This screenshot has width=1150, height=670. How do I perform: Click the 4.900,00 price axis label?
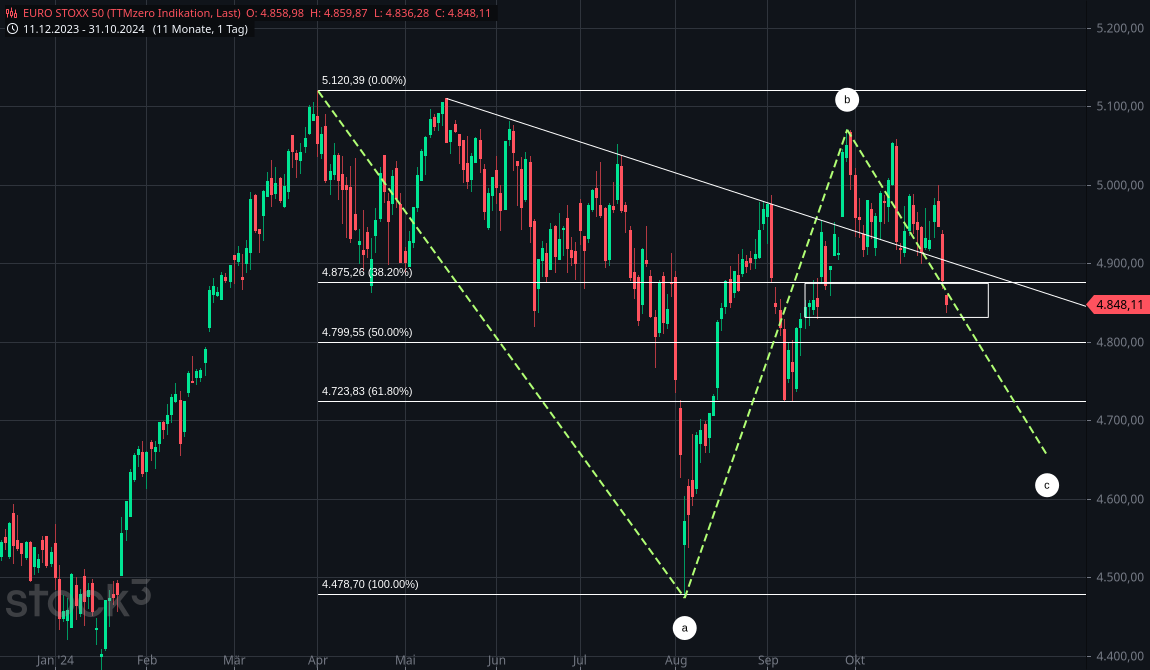click(1120, 263)
